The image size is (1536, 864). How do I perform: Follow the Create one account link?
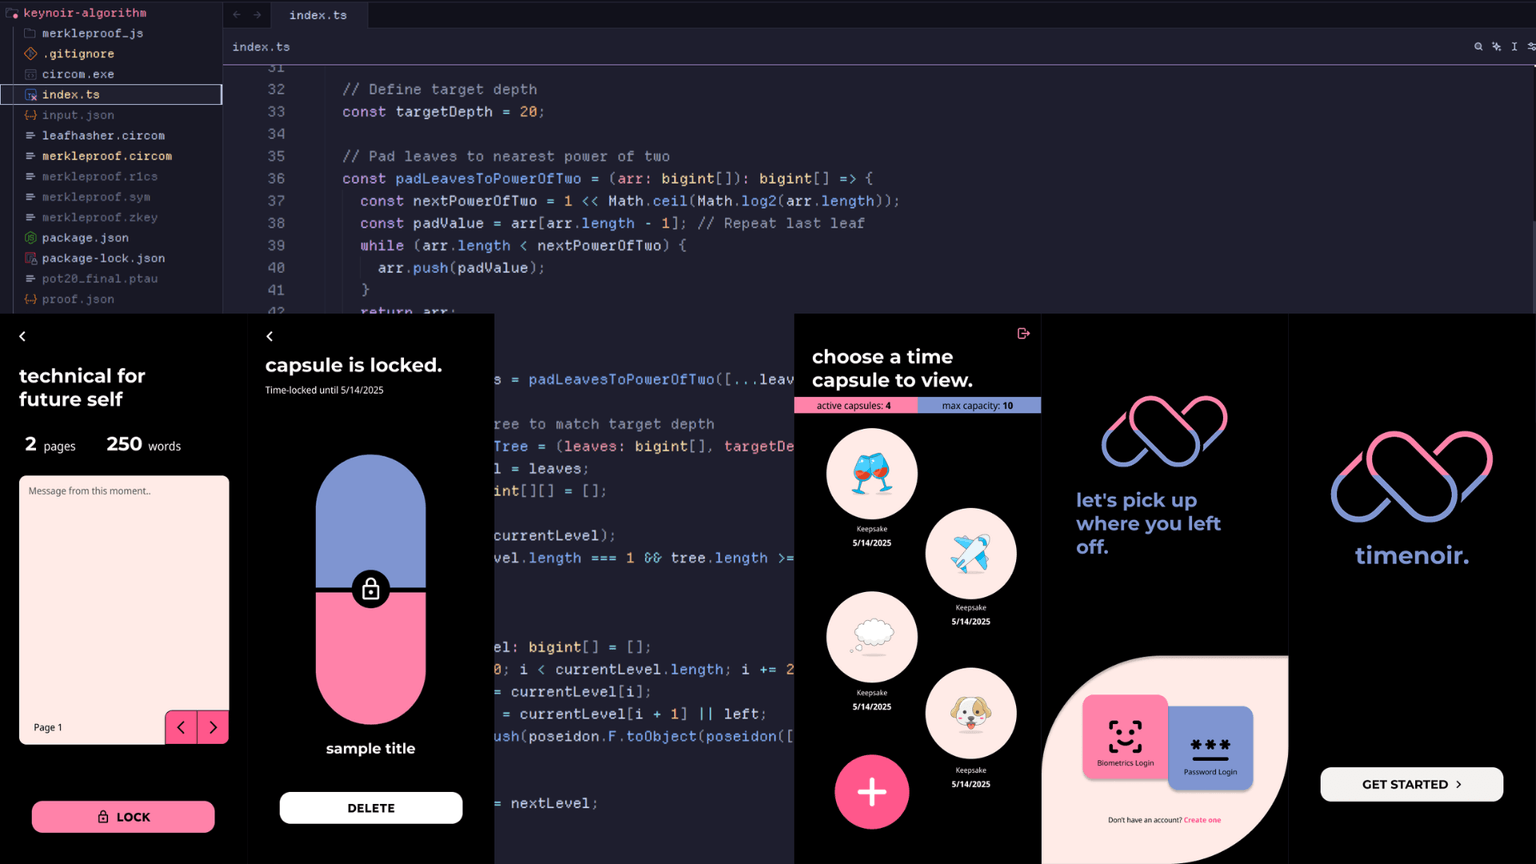coord(1202,820)
